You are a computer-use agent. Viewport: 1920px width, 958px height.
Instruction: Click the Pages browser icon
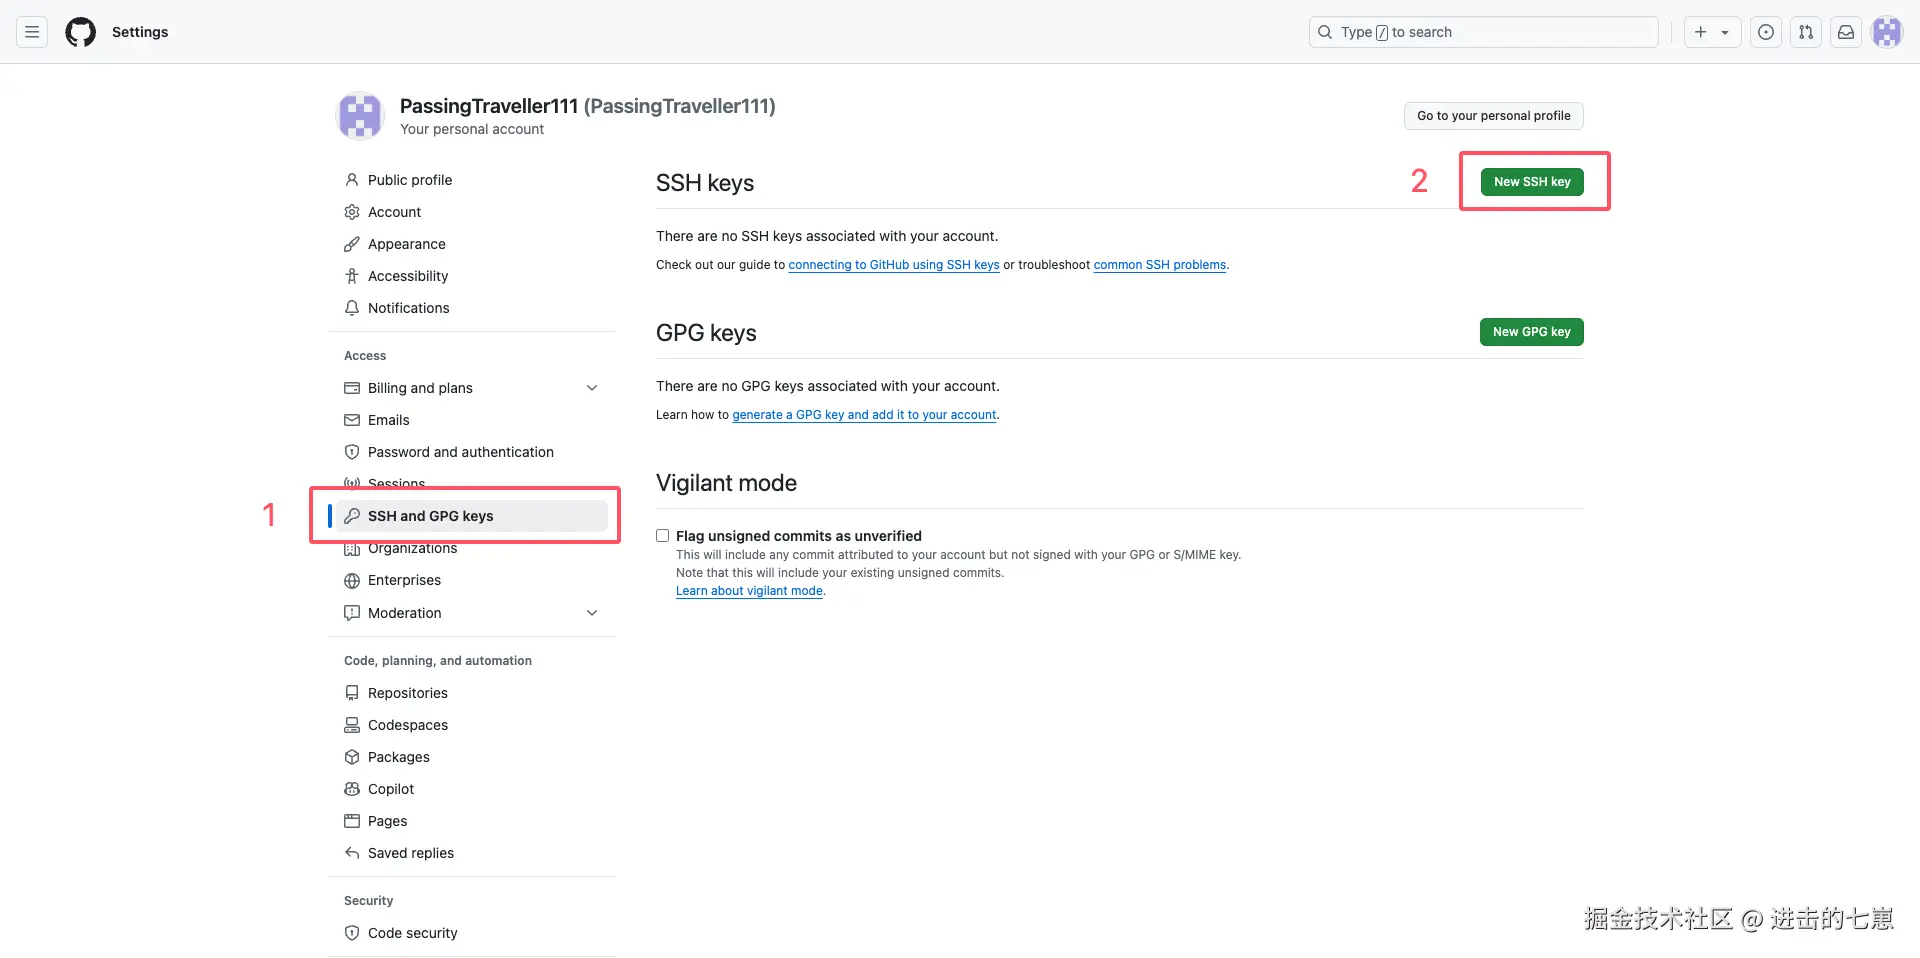point(352,821)
